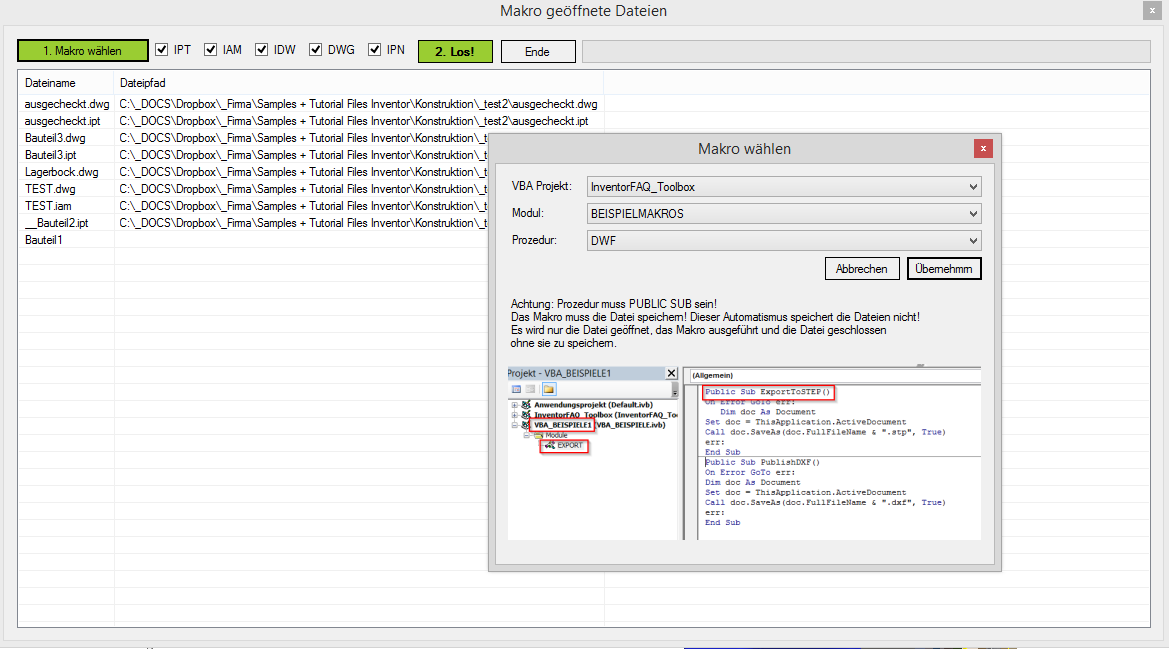Click the empty status field beside Ende
Screen dimensions: 1169x649
pos(866,51)
